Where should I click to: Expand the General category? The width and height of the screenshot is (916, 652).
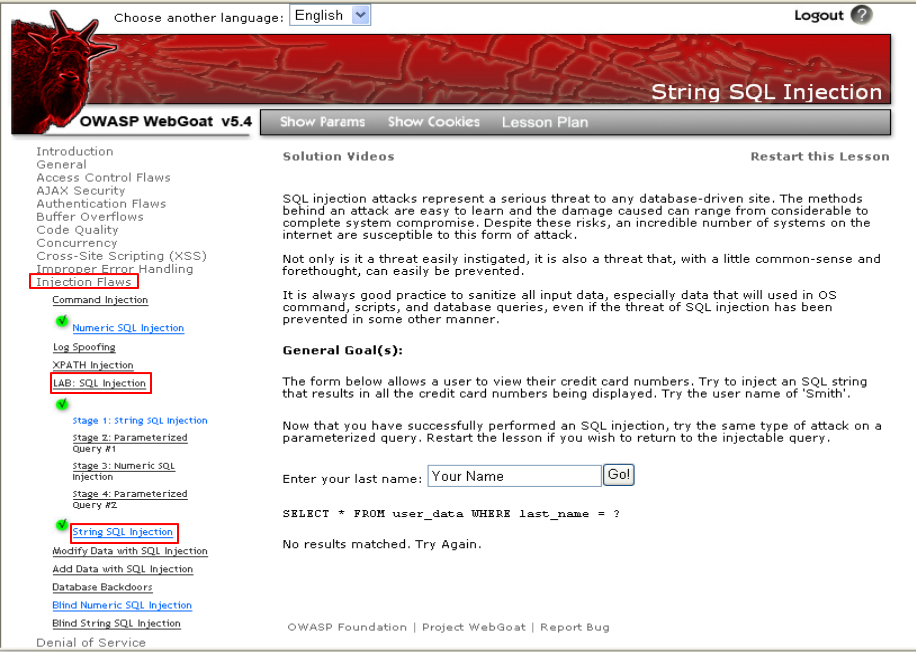coord(61,165)
